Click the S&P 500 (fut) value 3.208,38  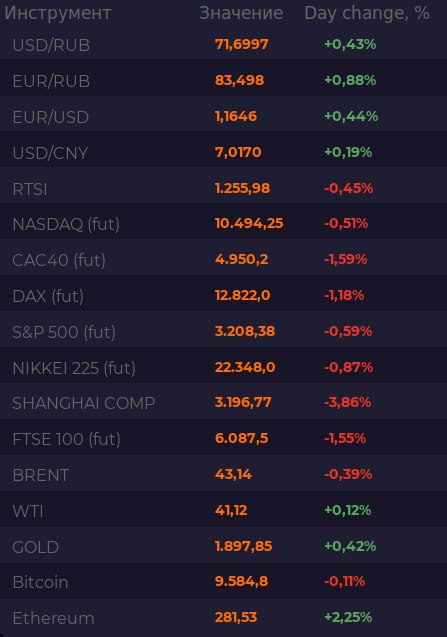245,332
